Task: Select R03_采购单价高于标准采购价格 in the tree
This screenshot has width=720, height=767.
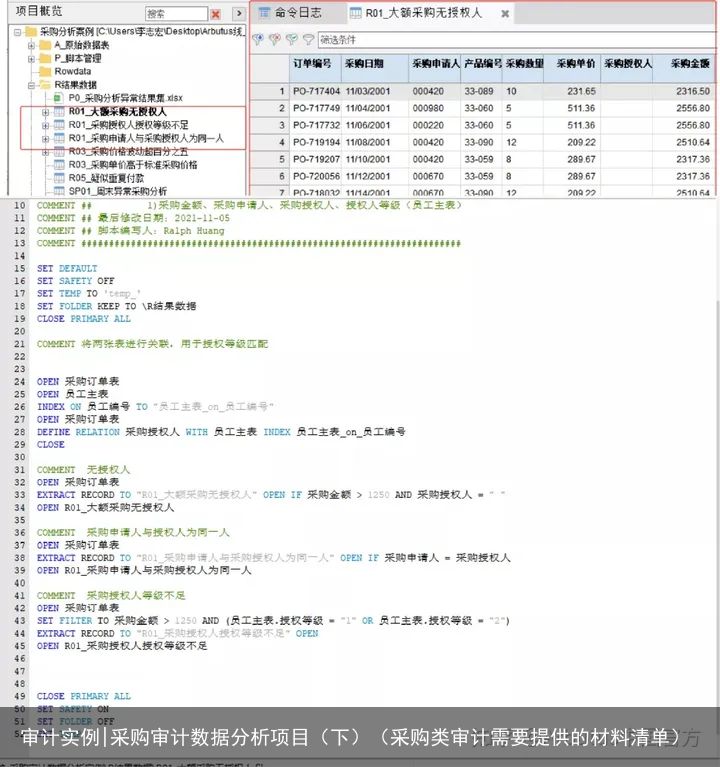Action: [x=133, y=164]
